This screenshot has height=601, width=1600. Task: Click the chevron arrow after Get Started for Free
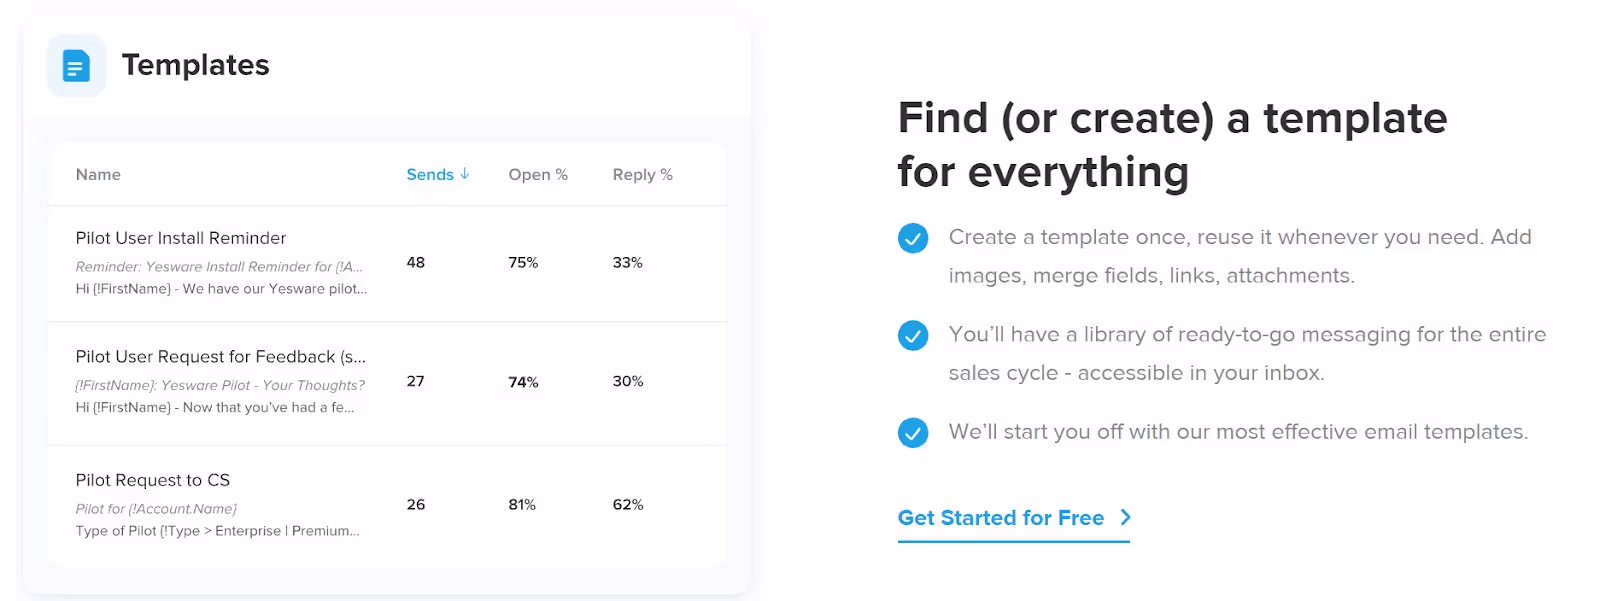(x=1126, y=518)
